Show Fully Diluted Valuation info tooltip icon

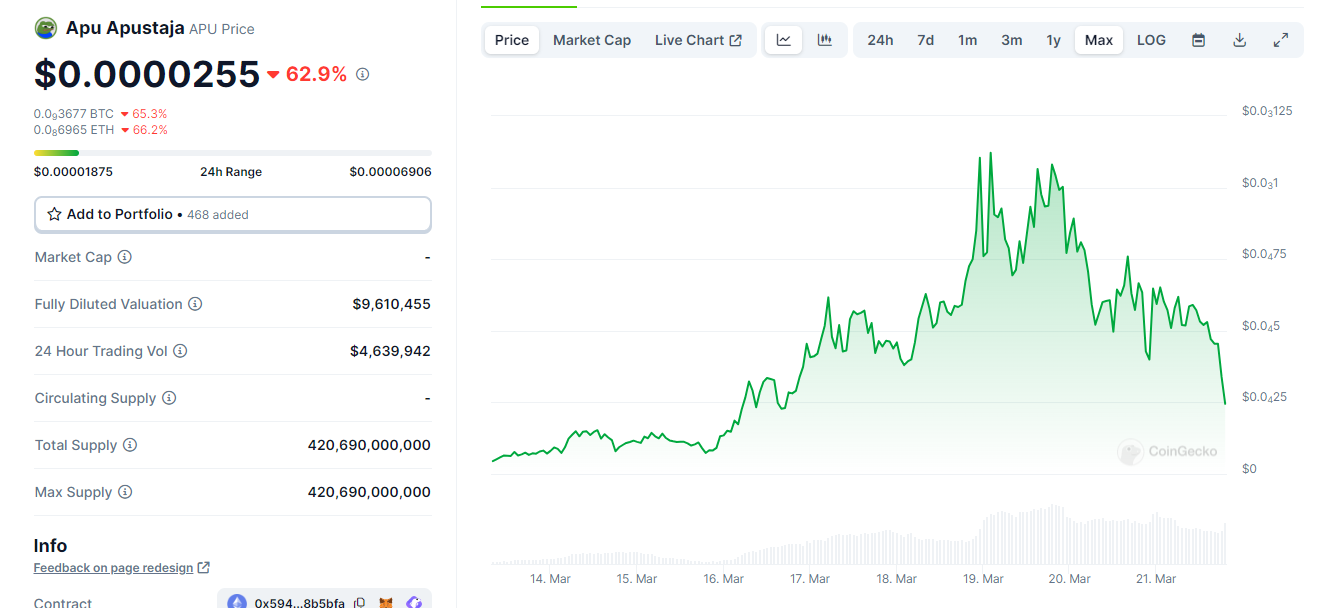pos(195,304)
